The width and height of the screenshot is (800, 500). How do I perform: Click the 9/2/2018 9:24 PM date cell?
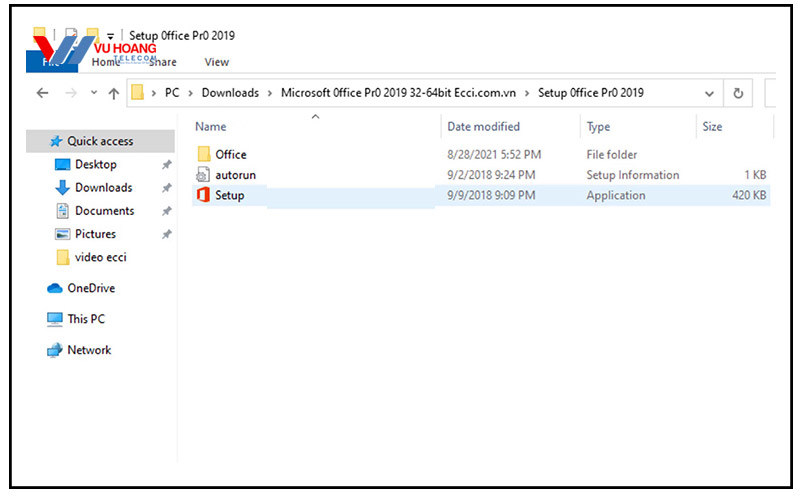pos(491,175)
